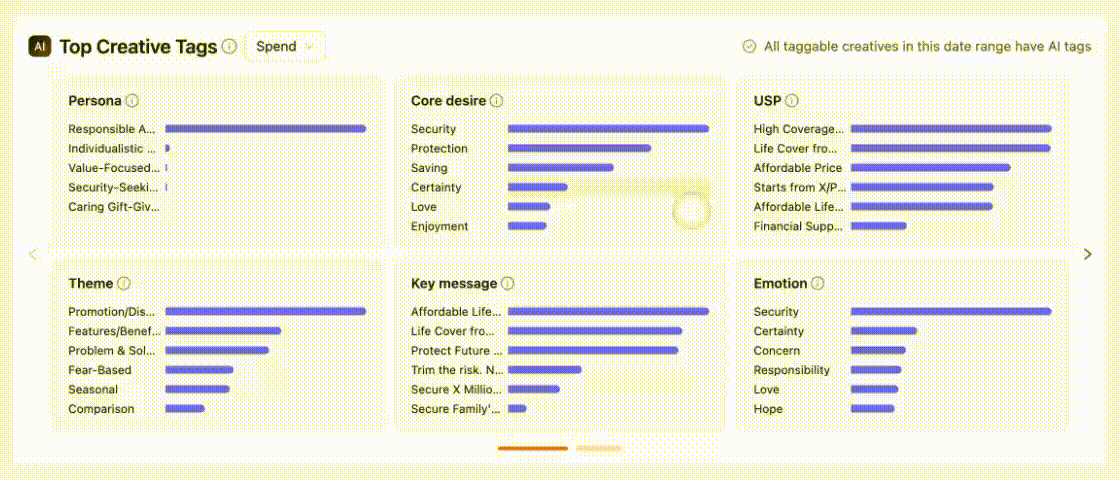The image size is (1120, 480).
Task: Click the Promotion/Dis... theme tag
Action: click(112, 312)
